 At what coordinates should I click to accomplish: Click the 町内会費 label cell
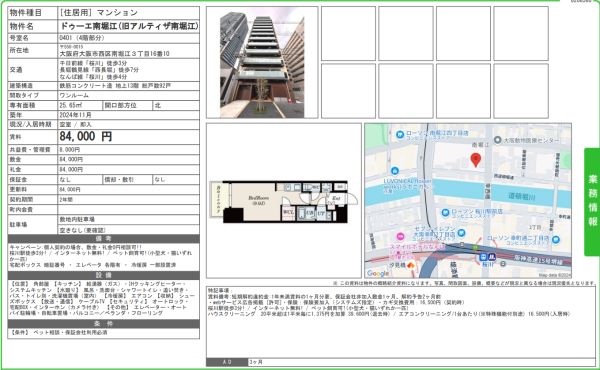point(33,210)
